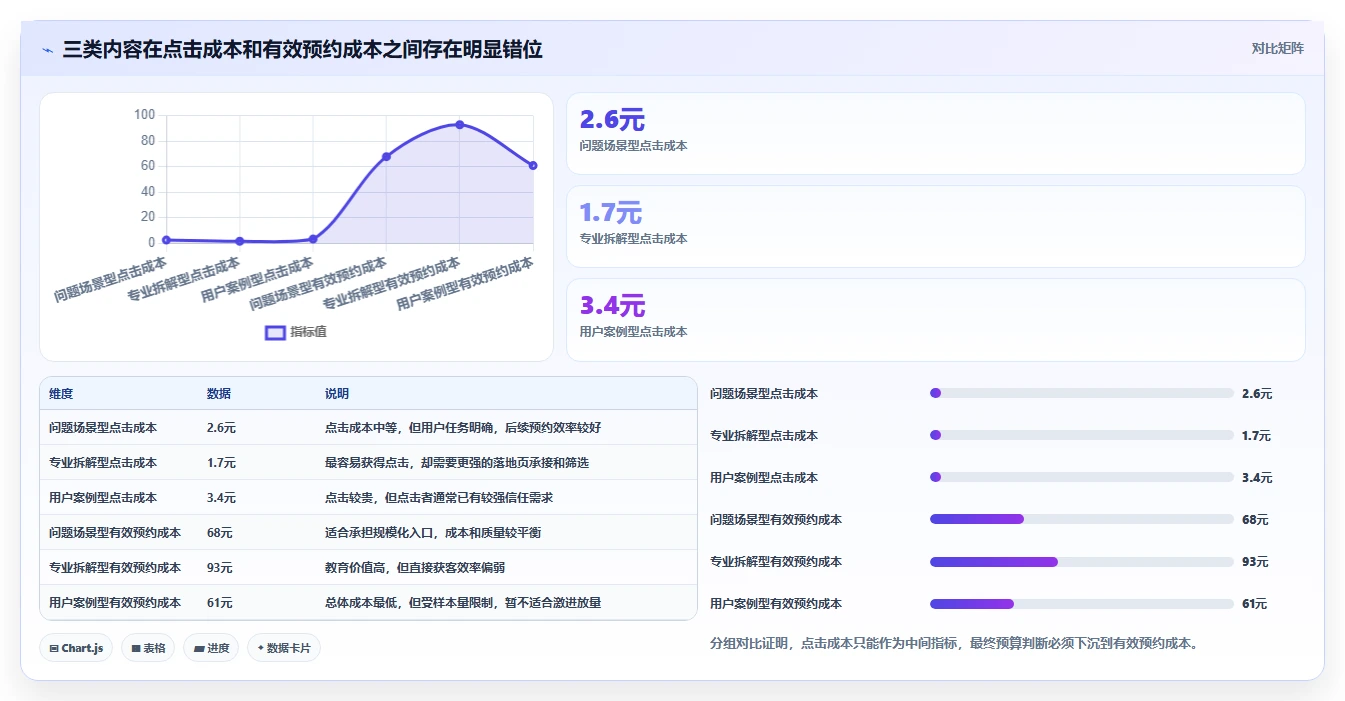Click the title 三类内容在点击成本和有效预约成本之间存在明显错位
The width and height of the screenshot is (1345, 701).
tap(303, 49)
